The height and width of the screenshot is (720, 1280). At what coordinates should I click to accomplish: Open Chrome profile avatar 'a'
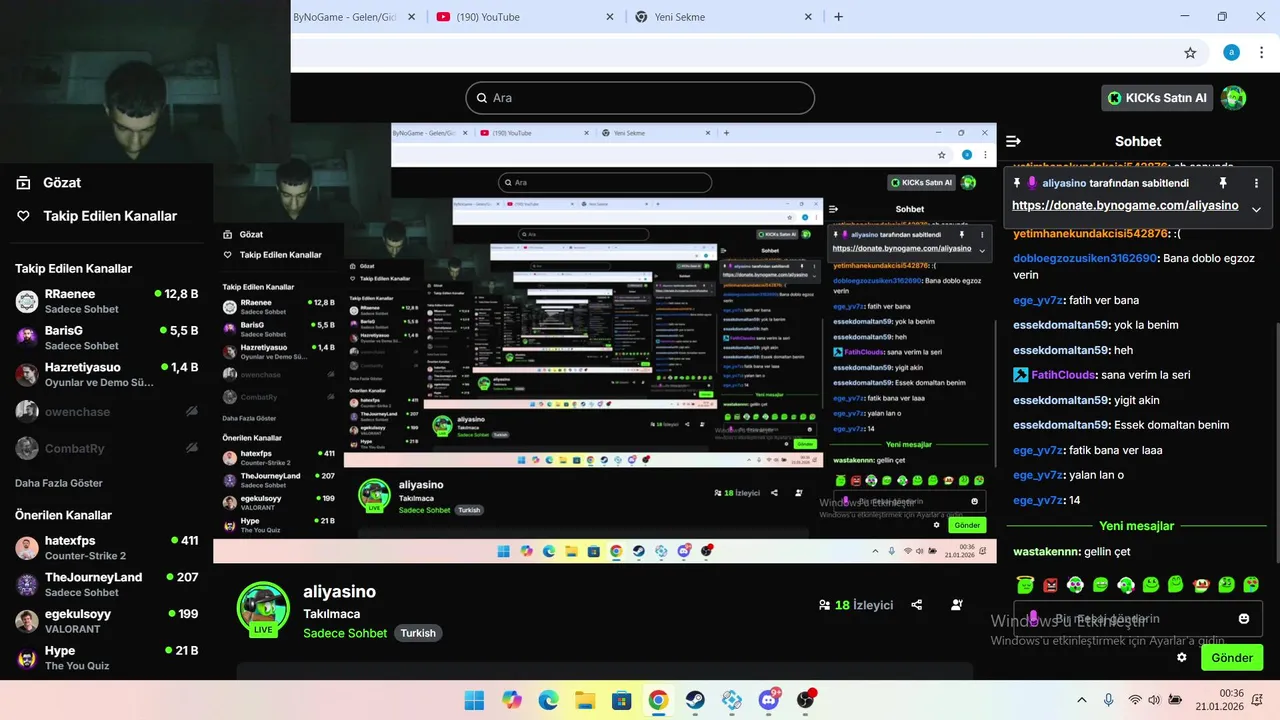pyautogui.click(x=1231, y=53)
